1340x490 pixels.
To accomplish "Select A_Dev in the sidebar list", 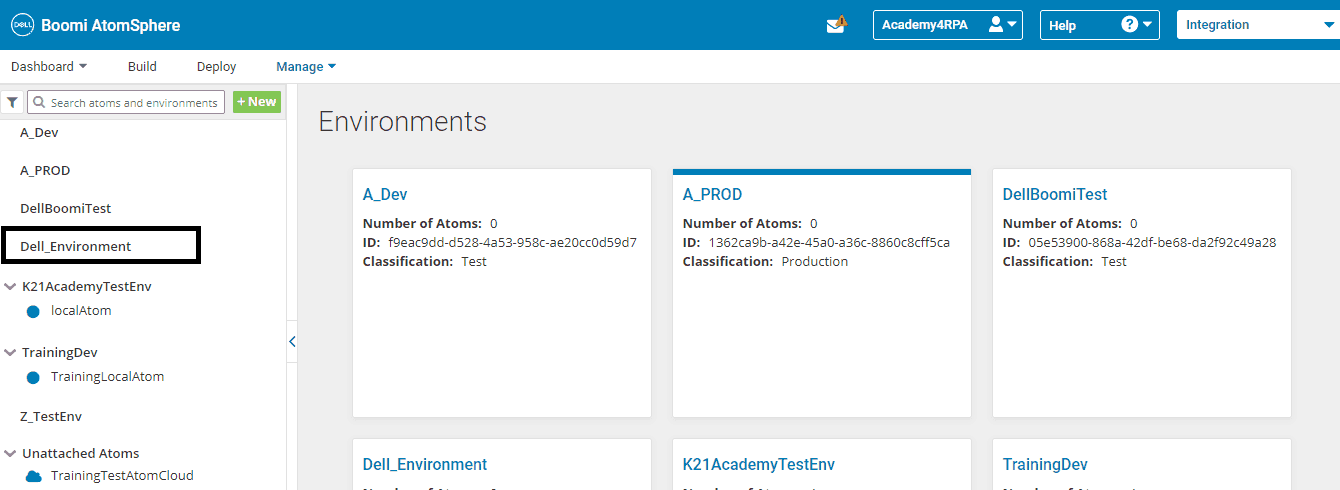I will pos(40,132).
